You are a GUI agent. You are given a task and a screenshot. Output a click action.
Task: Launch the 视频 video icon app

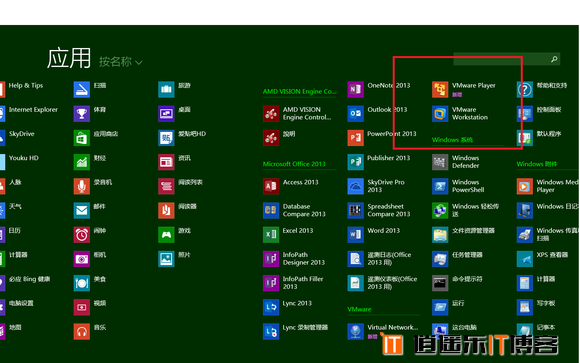pos(82,307)
